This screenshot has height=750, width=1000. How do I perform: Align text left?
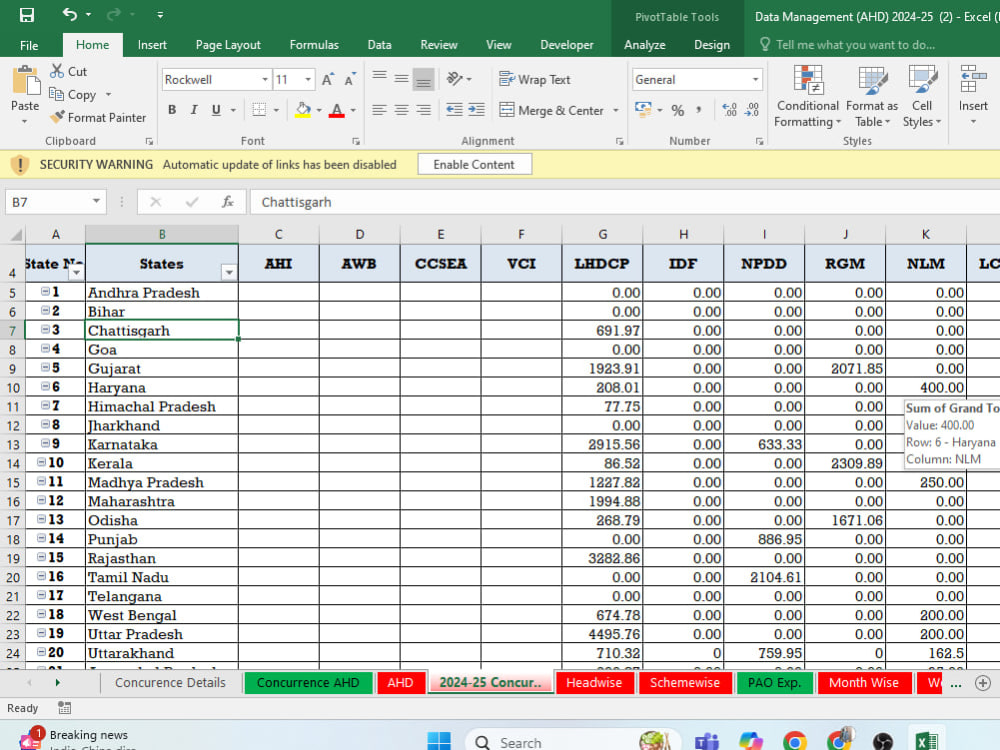379,110
